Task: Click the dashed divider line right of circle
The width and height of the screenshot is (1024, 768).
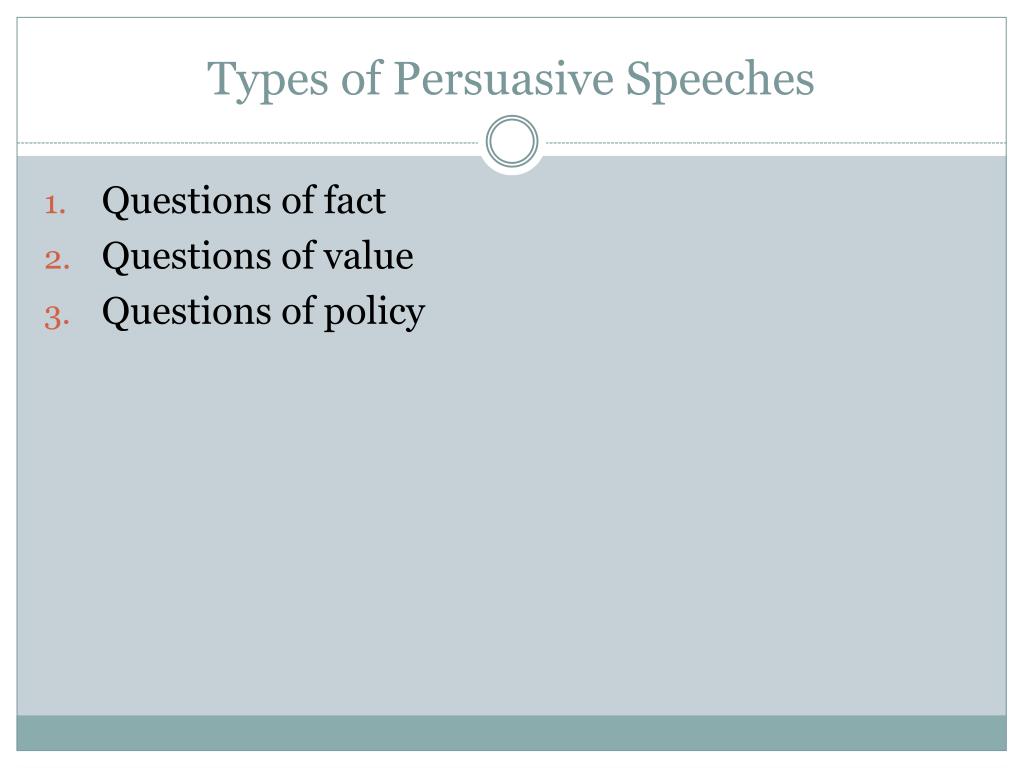Action: [x=776, y=142]
